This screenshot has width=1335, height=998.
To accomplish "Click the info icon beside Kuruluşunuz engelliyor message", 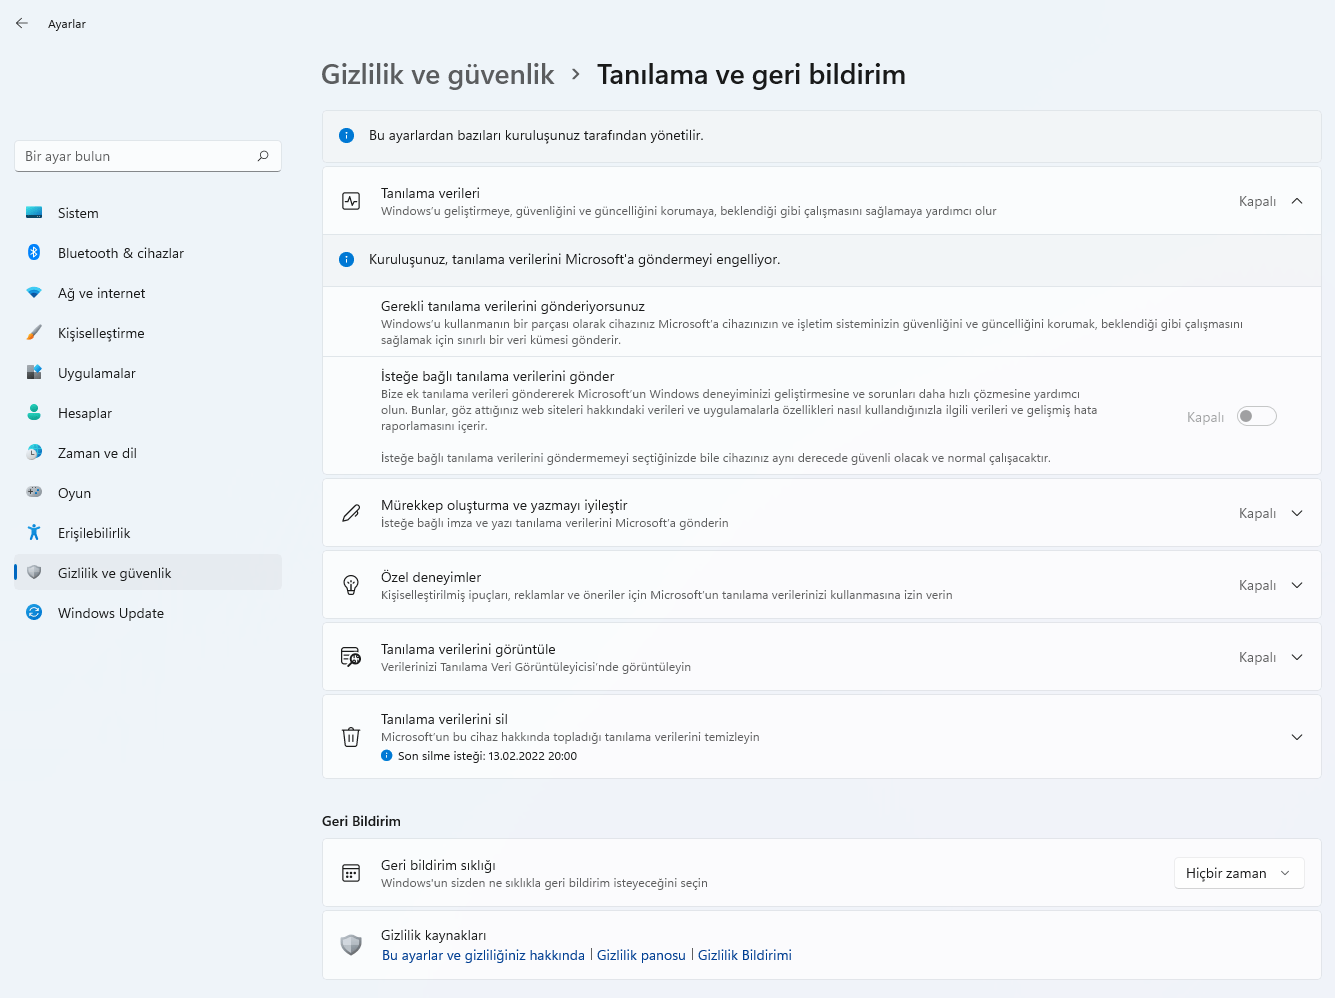I will point(347,259).
